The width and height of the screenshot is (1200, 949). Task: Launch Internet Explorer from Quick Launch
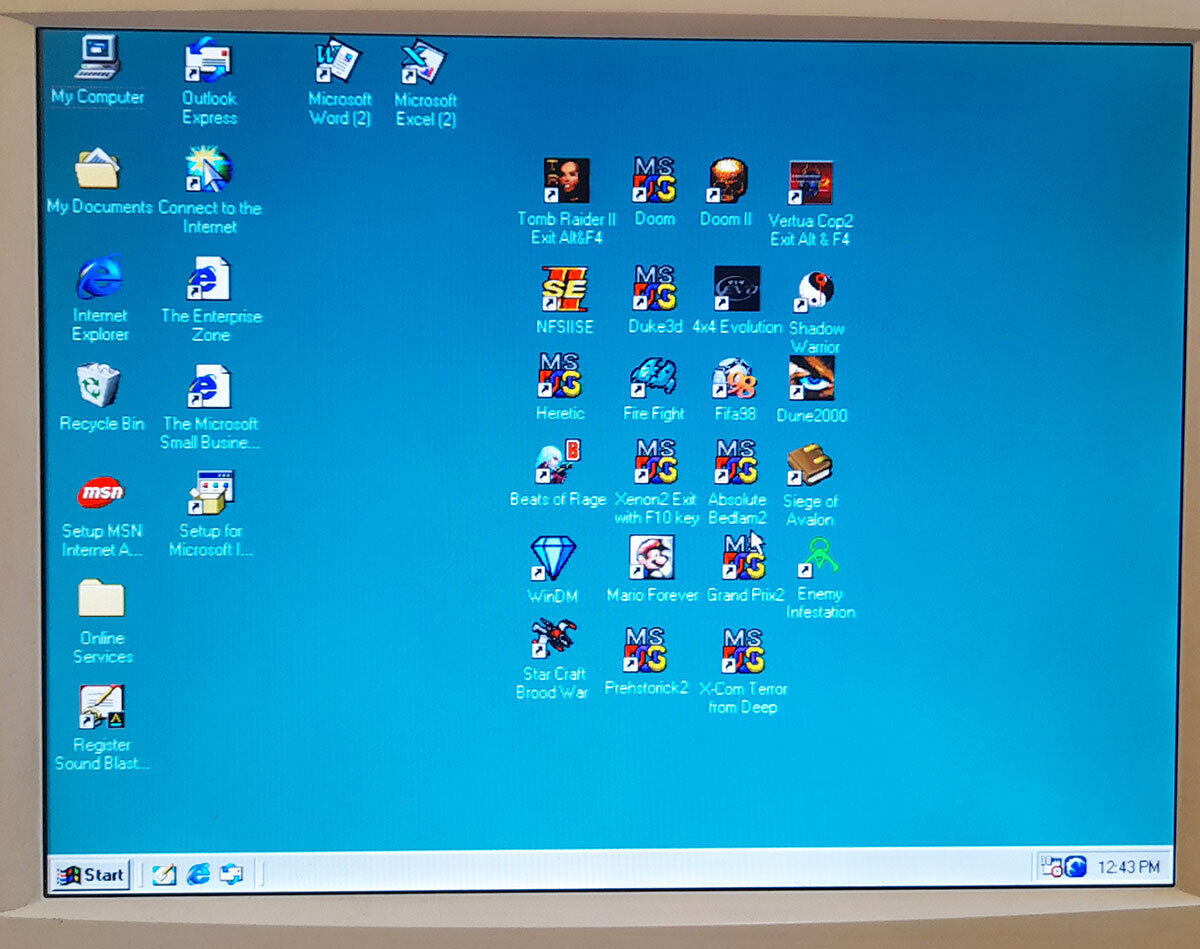pos(198,874)
